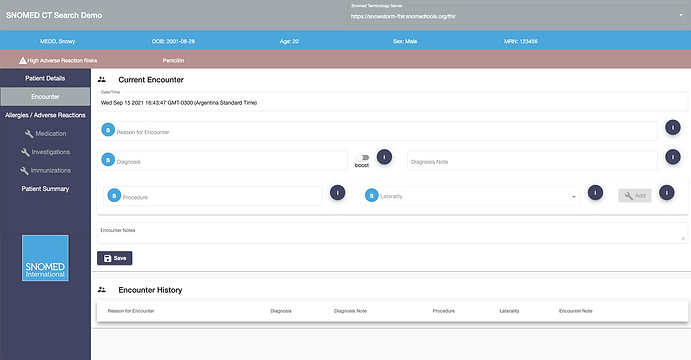The height and width of the screenshot is (360, 691).
Task: Open the Snomed Terminology Server dropdown
Action: coord(516,15)
